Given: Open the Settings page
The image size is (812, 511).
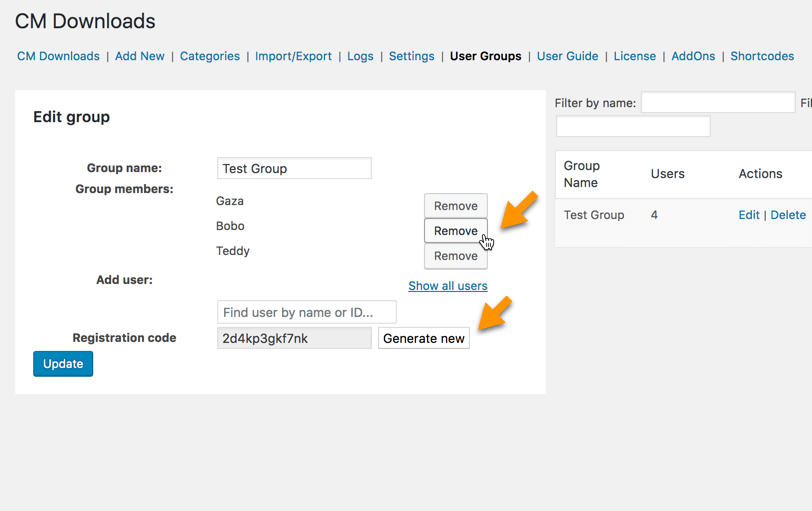Looking at the screenshot, I should [x=411, y=56].
